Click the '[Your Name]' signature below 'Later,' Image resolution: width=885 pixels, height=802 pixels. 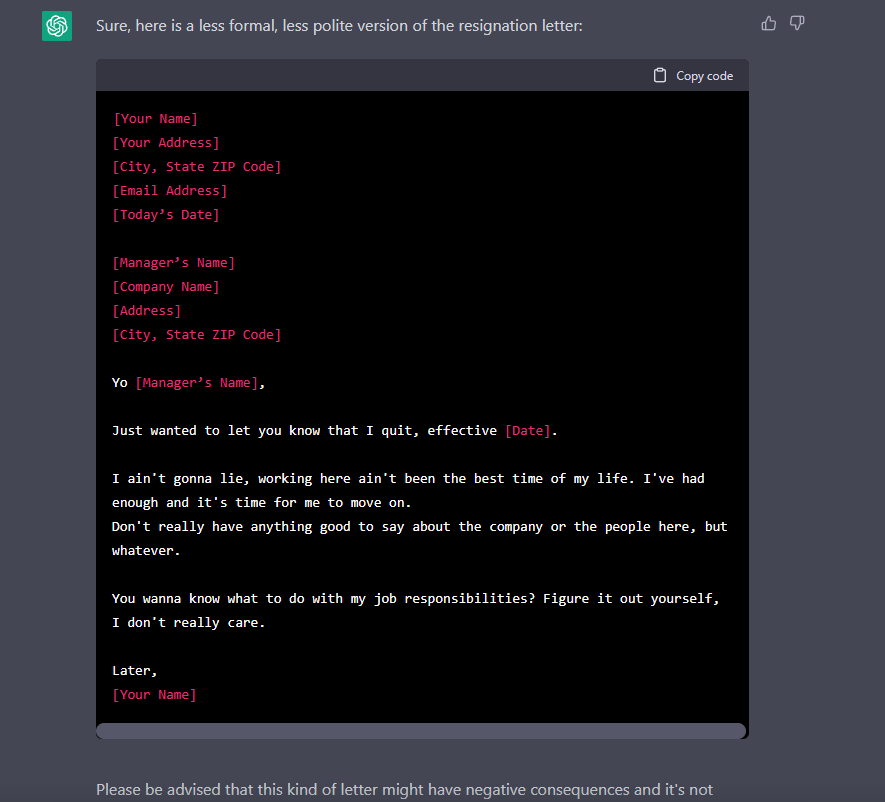pyautogui.click(x=155, y=695)
